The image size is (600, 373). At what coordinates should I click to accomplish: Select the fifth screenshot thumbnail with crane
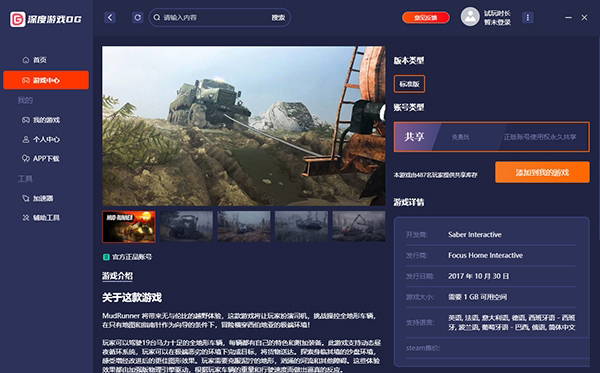[x=359, y=226]
